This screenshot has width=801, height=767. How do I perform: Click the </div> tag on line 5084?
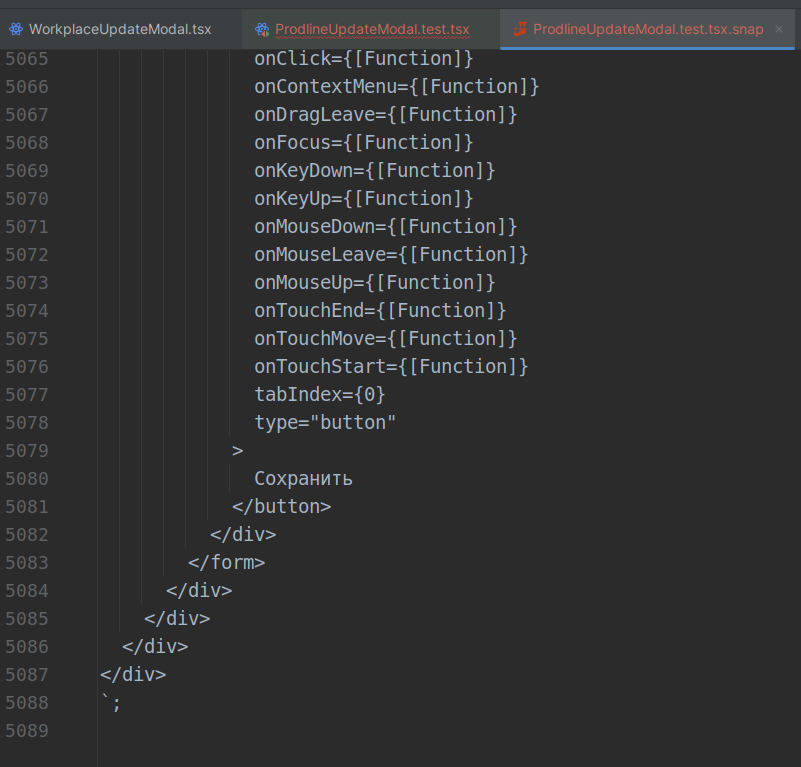(x=199, y=591)
